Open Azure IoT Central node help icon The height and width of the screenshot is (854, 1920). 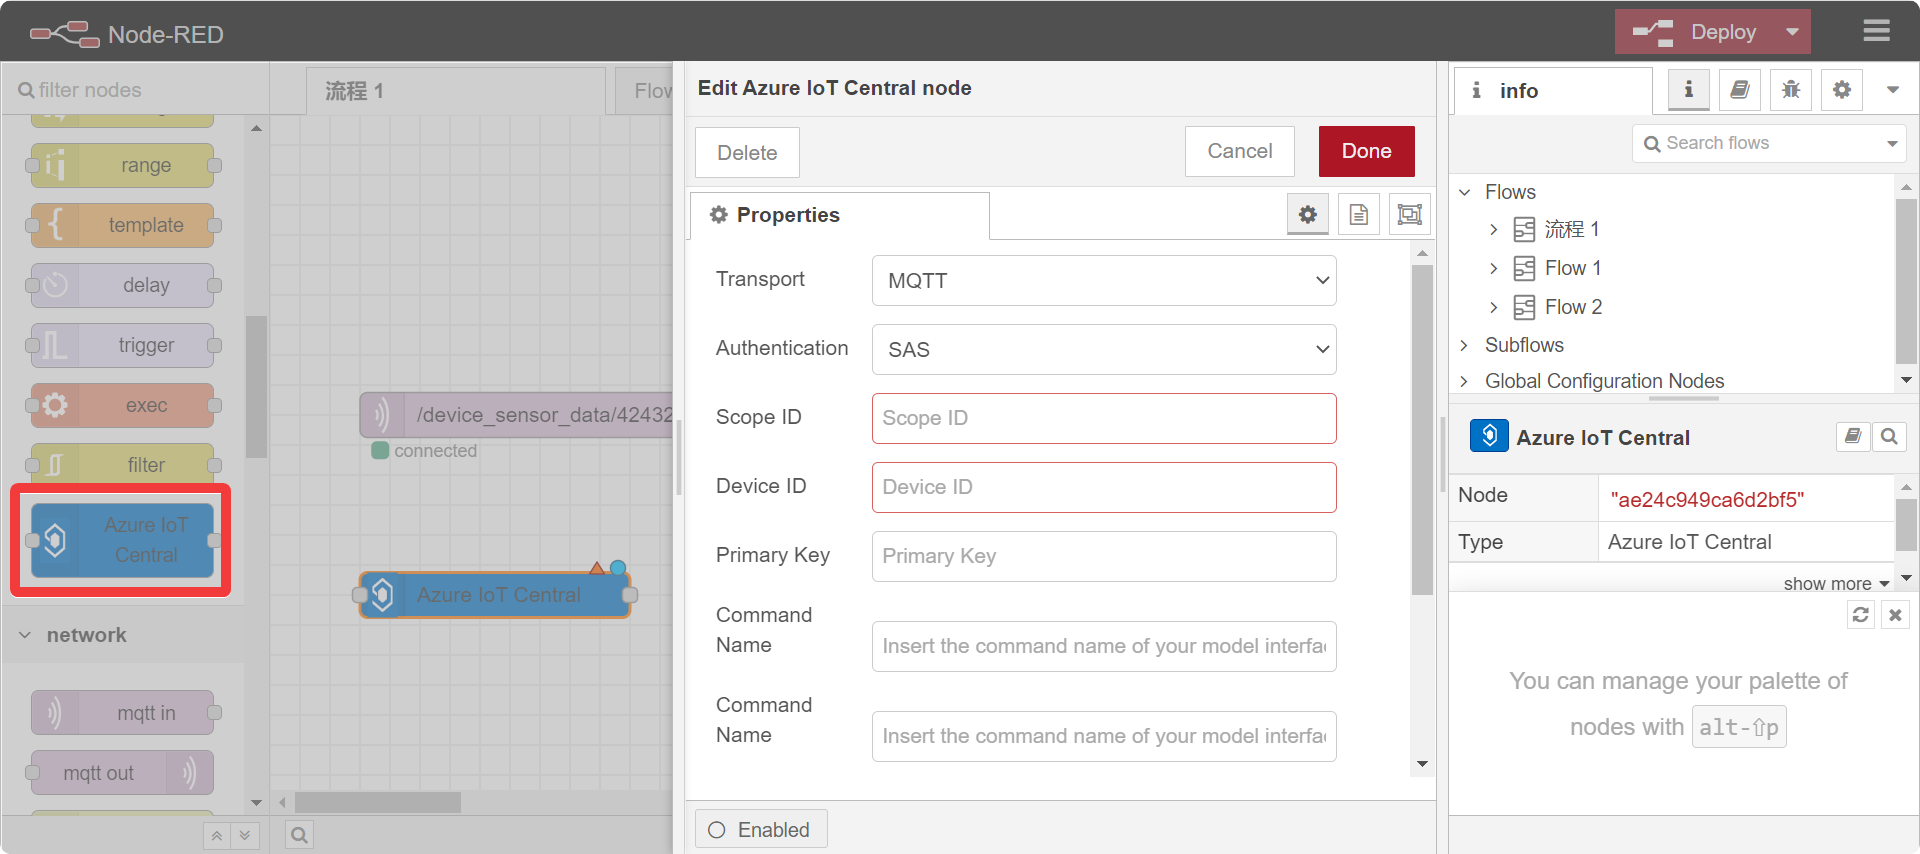pyautogui.click(x=1852, y=436)
